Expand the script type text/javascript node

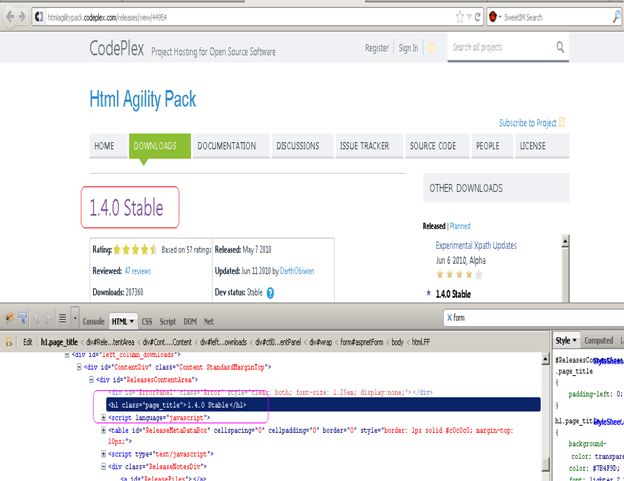point(103,454)
